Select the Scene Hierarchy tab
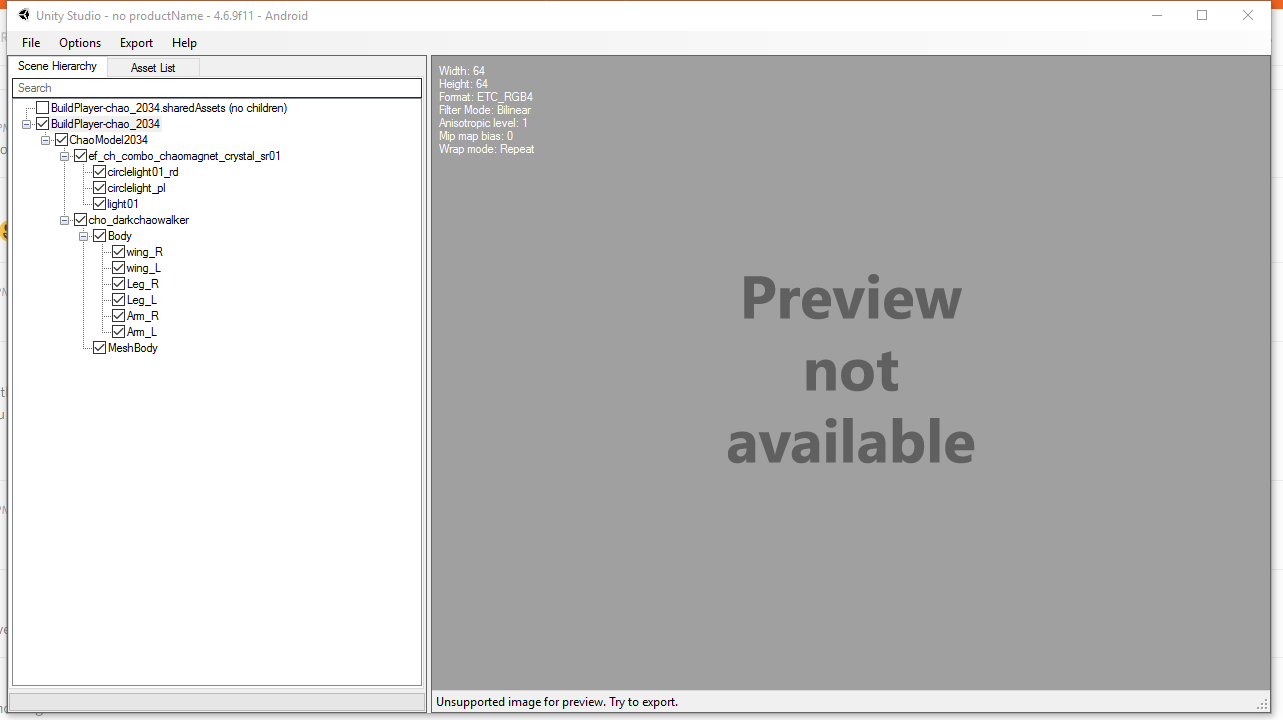The height and width of the screenshot is (720, 1283). click(58, 66)
